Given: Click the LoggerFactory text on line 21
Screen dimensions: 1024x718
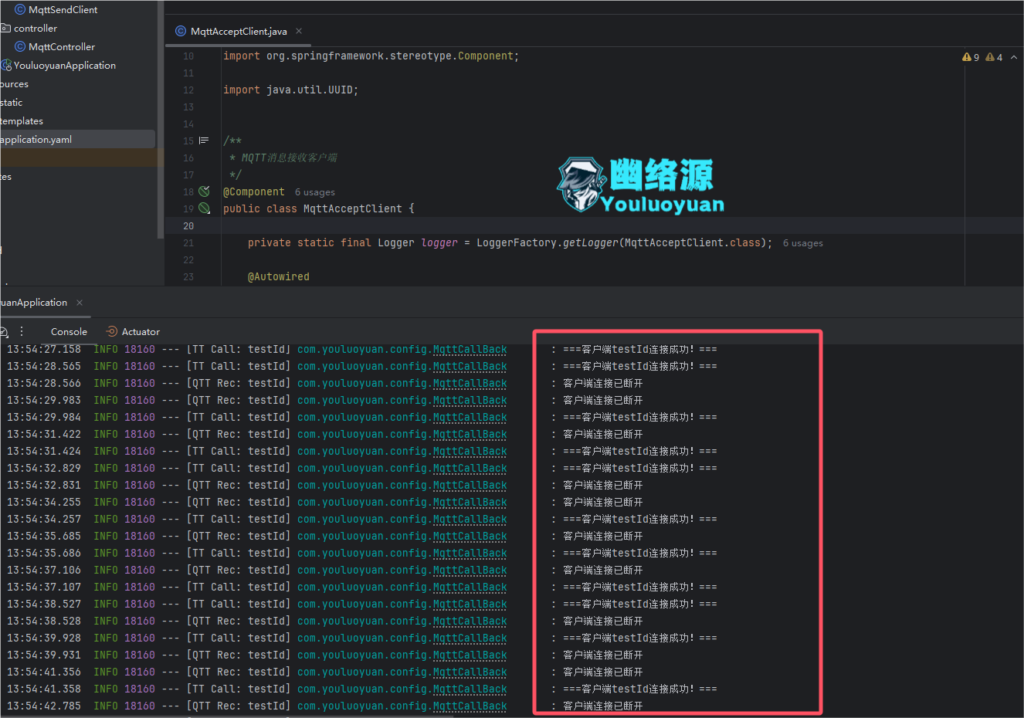Looking at the screenshot, I should point(516,243).
